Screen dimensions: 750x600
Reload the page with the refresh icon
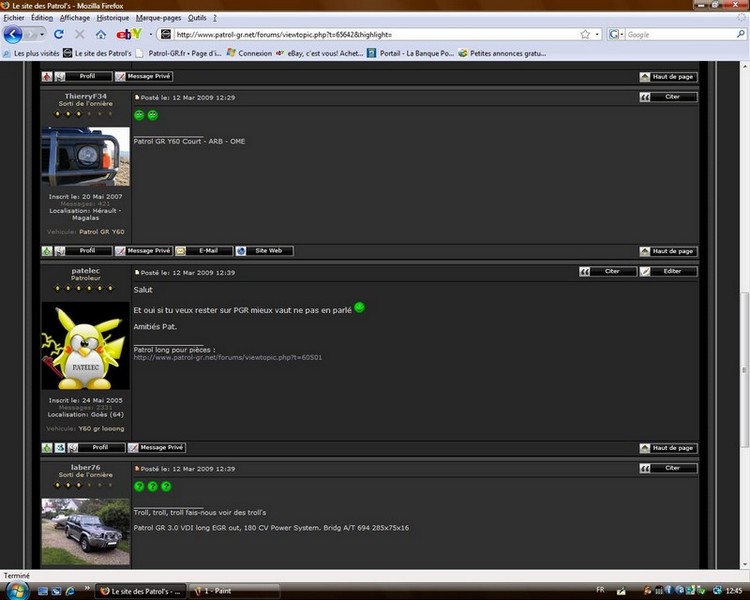(59, 34)
